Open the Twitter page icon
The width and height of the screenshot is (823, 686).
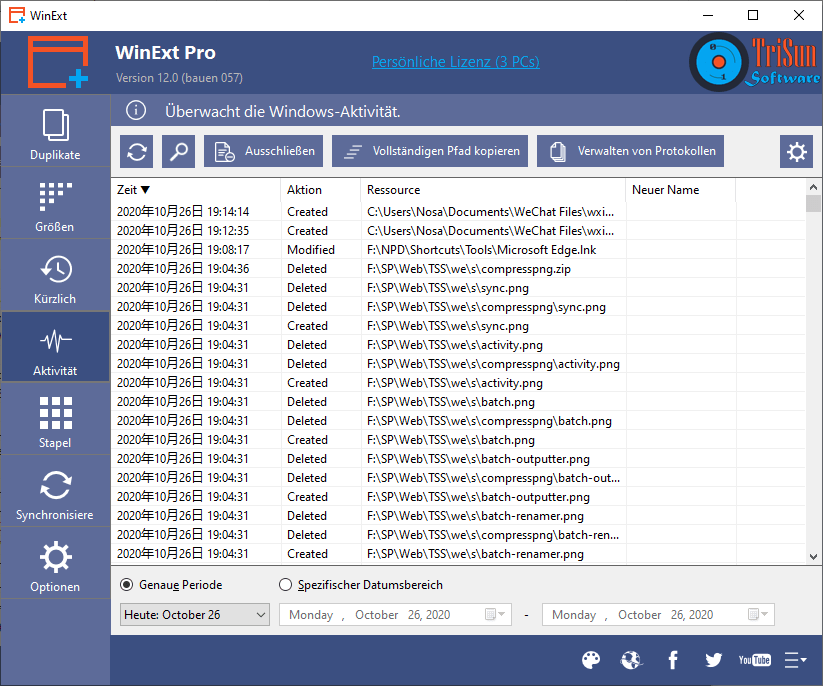click(x=714, y=660)
